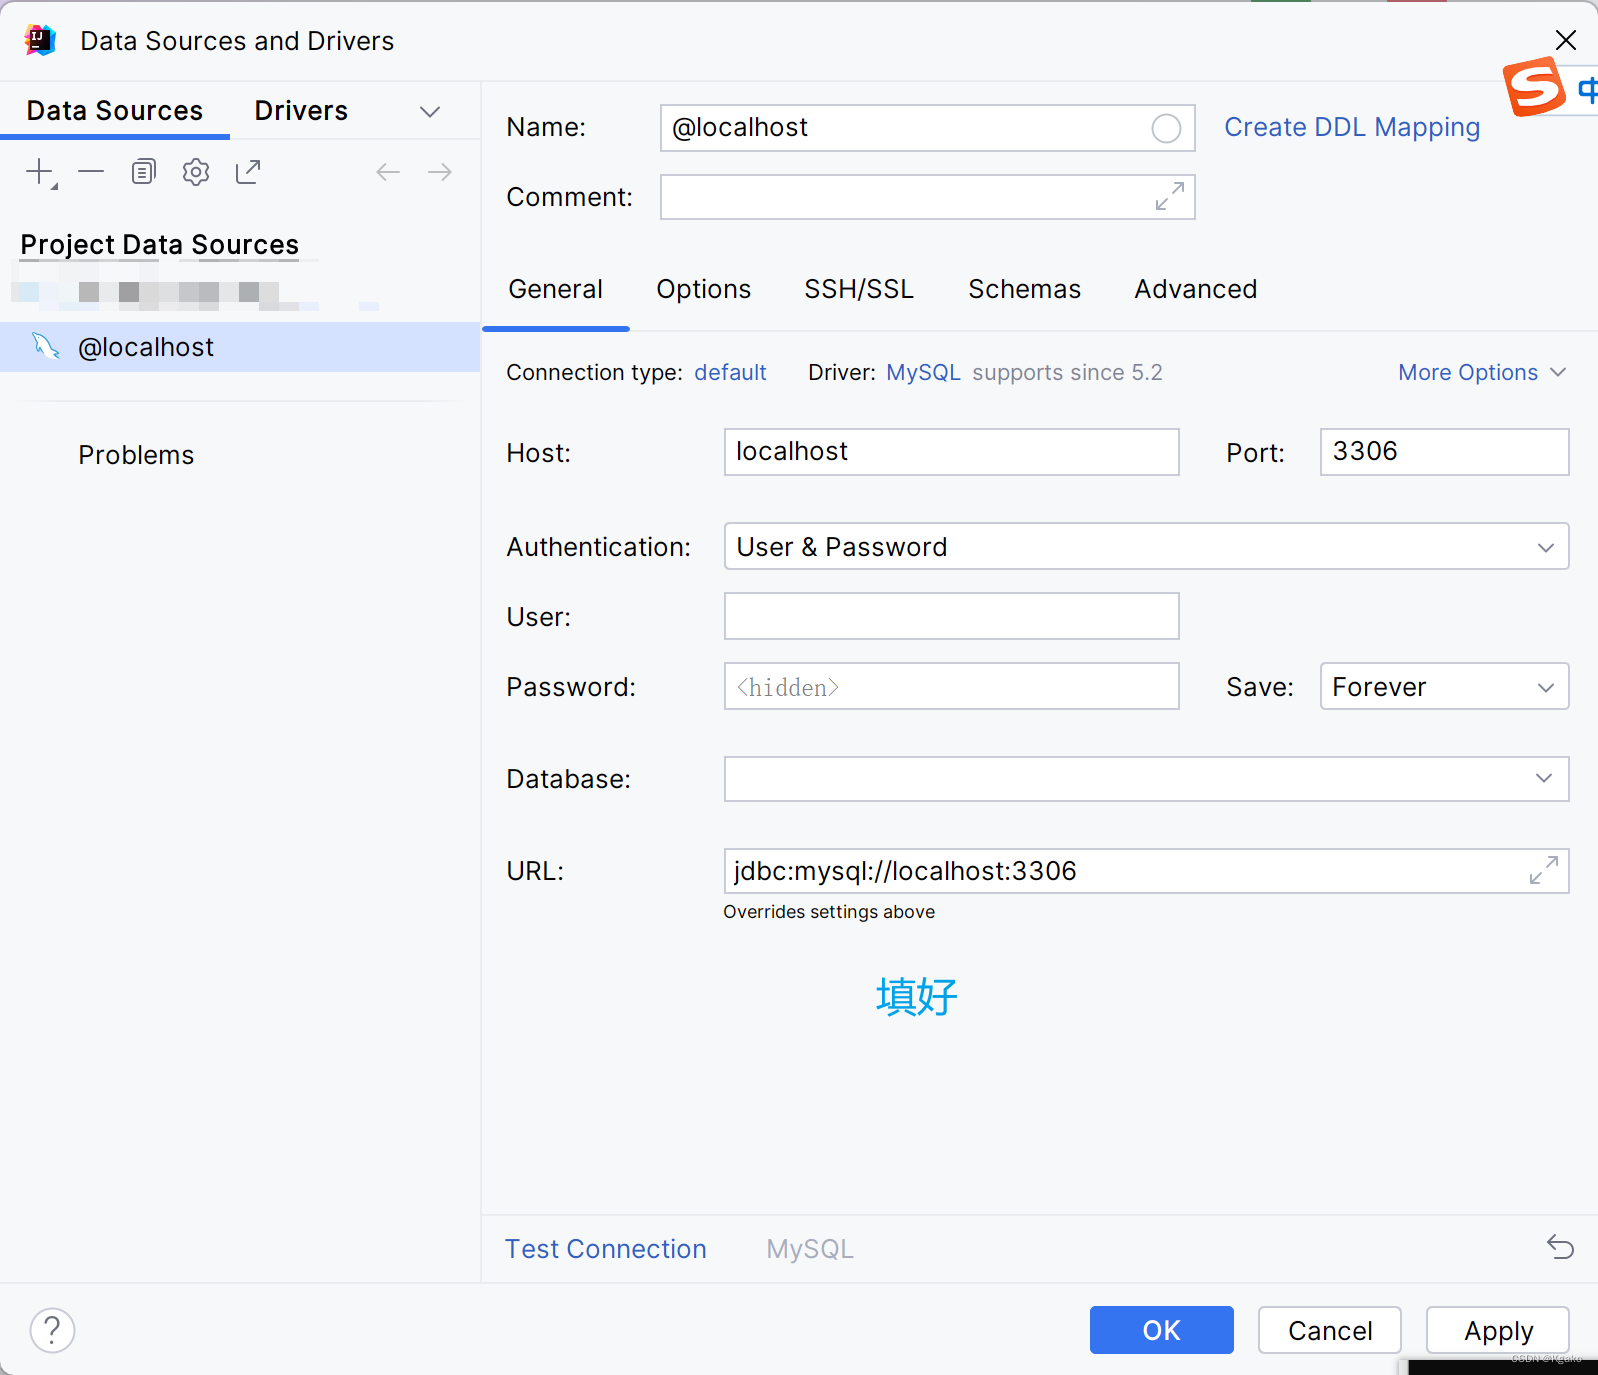Switch to the Drivers tab
Image resolution: width=1598 pixels, height=1375 pixels.
click(x=301, y=110)
